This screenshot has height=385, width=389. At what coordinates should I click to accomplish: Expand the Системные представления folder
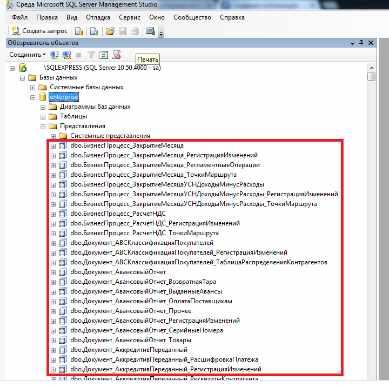click(53, 136)
